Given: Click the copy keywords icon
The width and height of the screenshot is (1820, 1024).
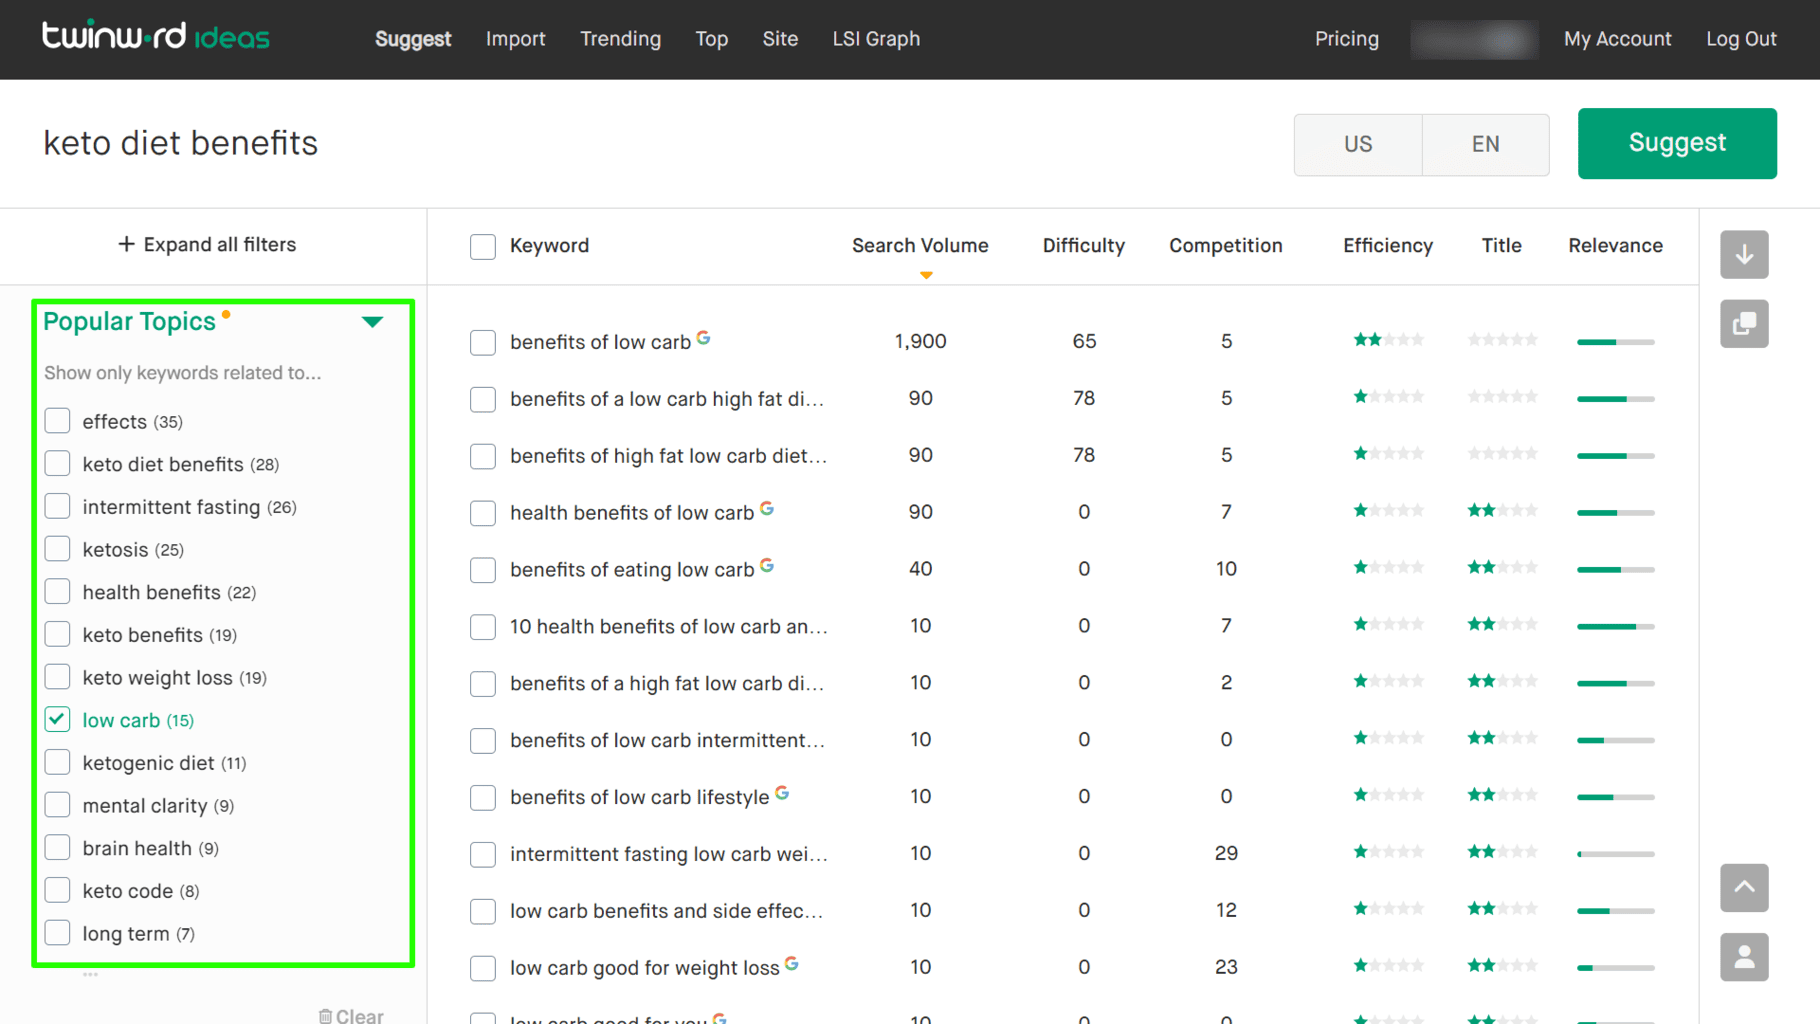Looking at the screenshot, I should 1744,324.
